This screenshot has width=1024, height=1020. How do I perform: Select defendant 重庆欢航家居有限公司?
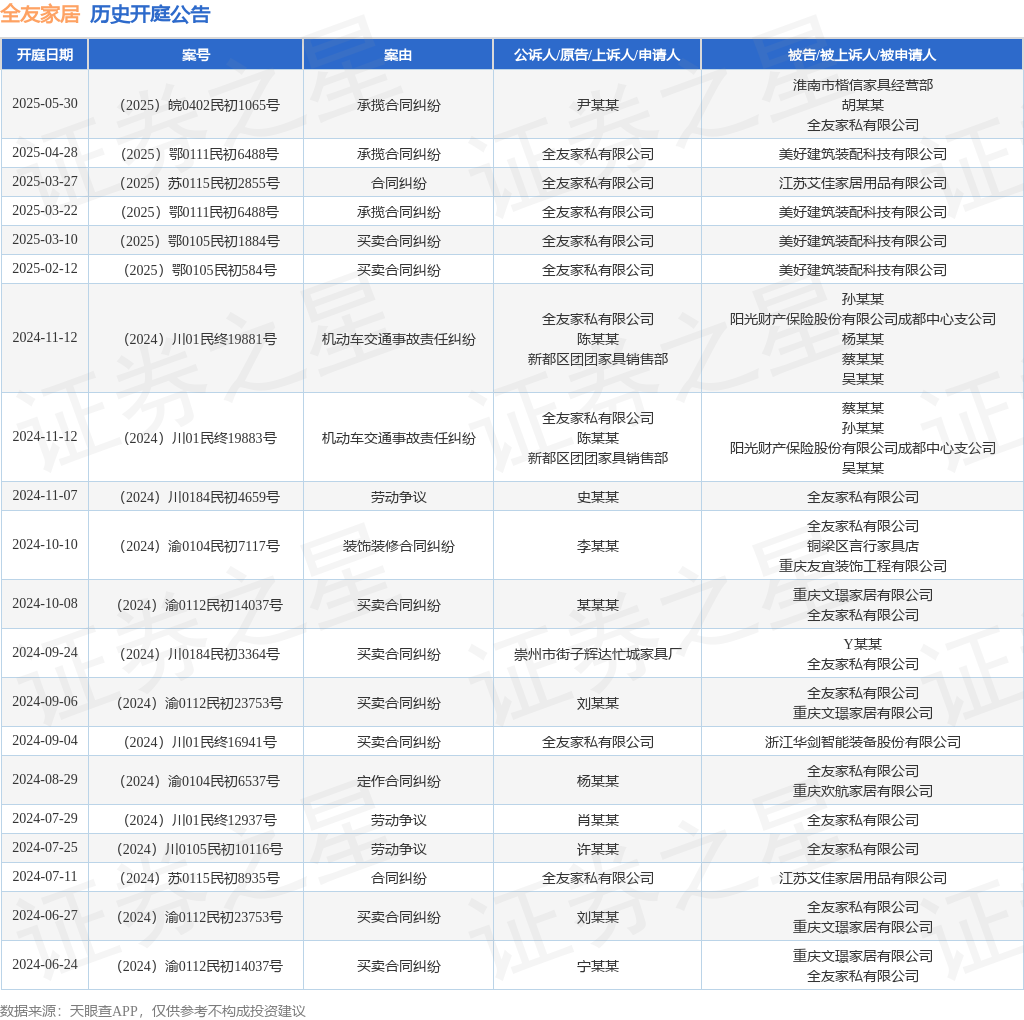863,791
